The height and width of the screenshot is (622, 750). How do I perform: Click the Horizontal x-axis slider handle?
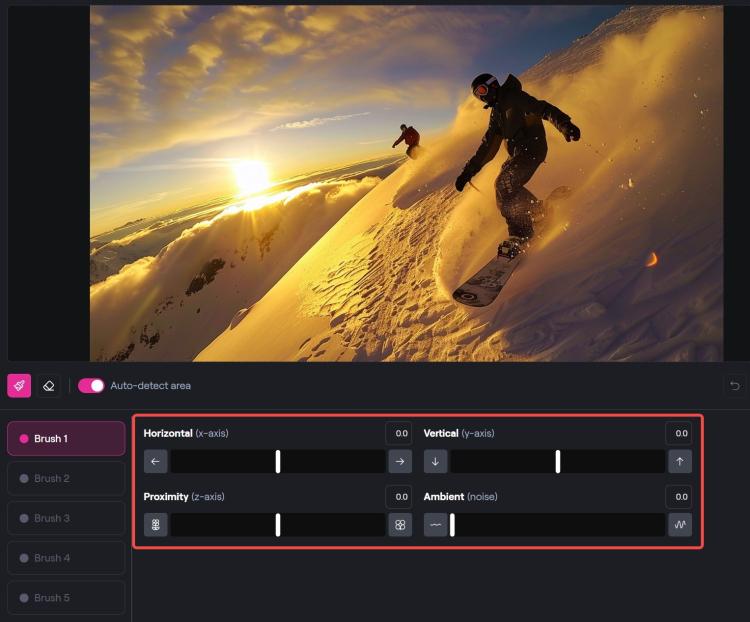pos(278,462)
